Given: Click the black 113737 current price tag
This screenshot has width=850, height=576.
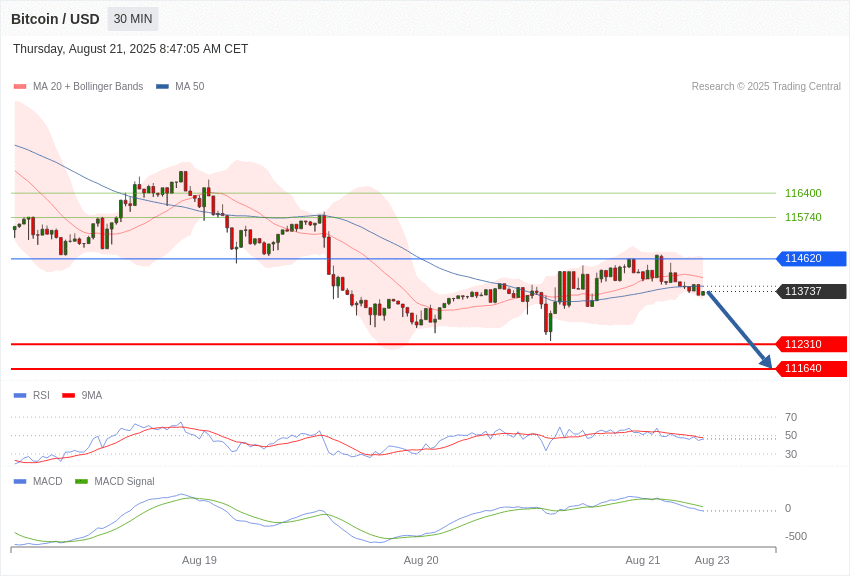Looking at the screenshot, I should 812,292.
